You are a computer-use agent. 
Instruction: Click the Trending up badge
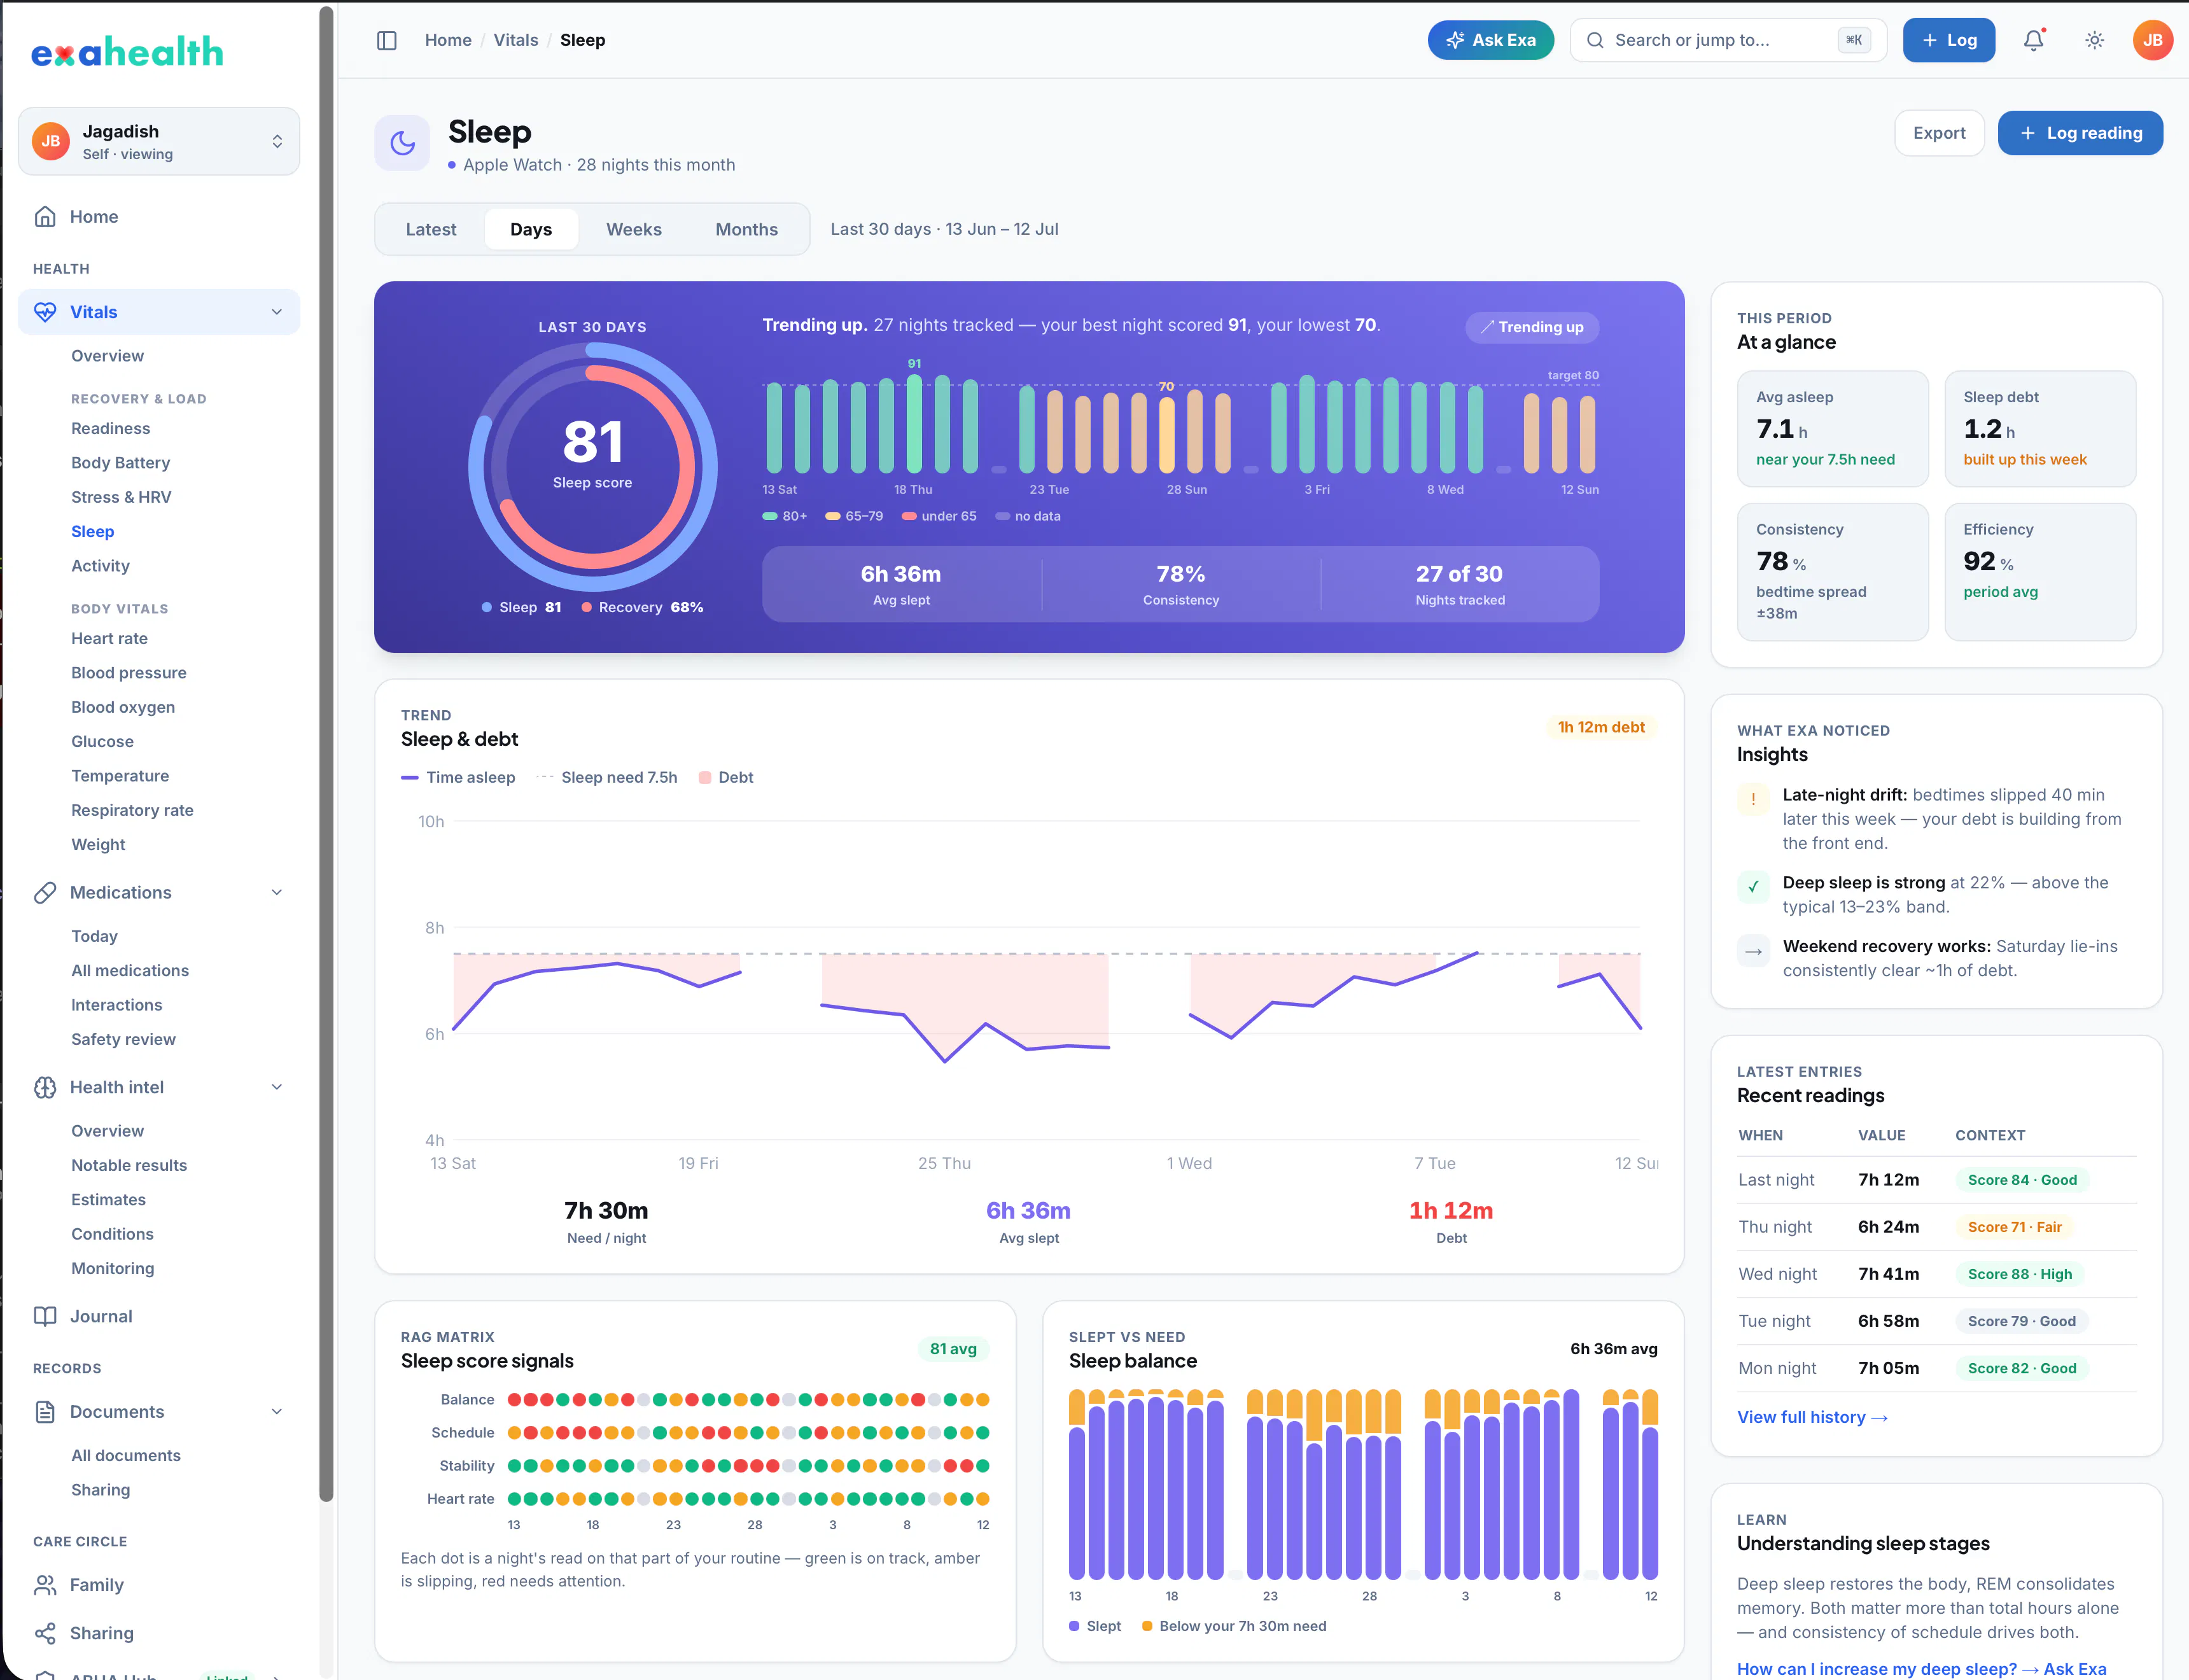click(1532, 327)
